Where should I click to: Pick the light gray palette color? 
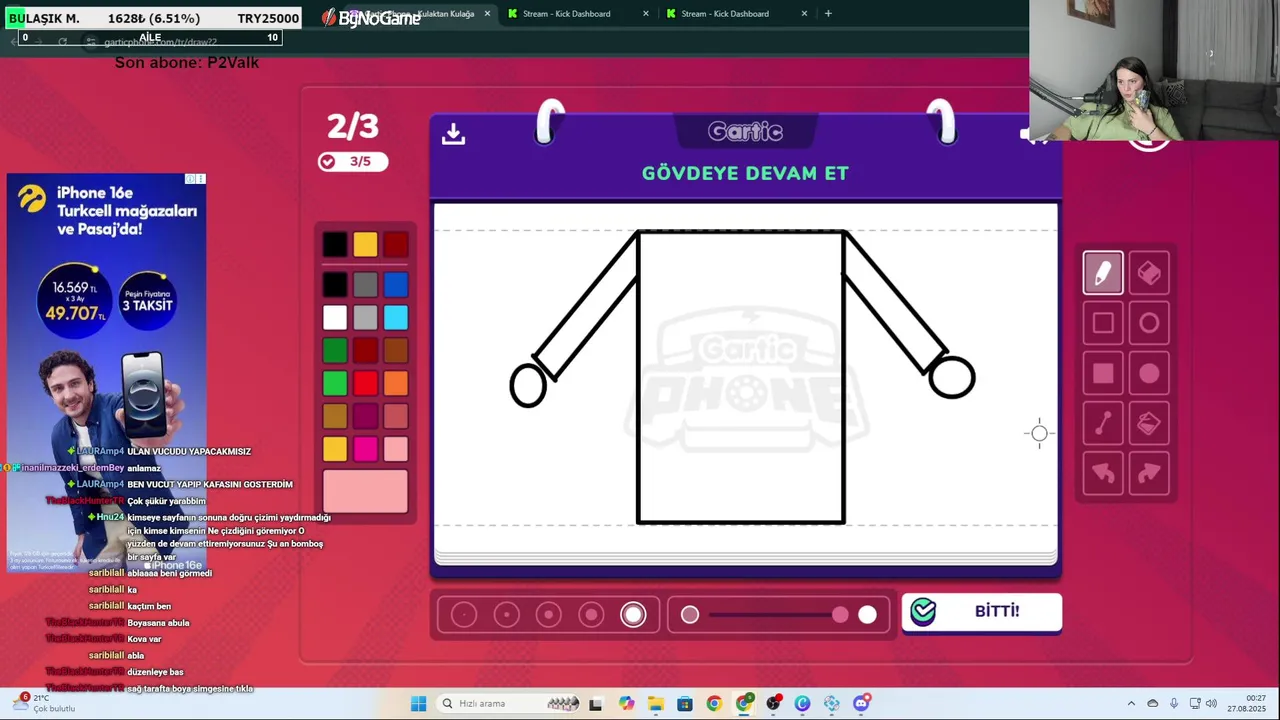pos(366,318)
